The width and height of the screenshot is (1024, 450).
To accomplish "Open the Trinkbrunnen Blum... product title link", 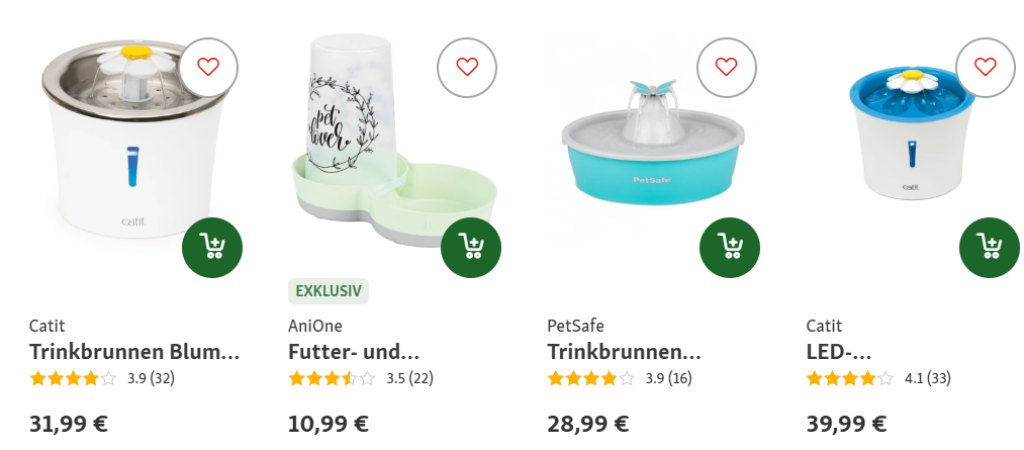I will point(135,352).
